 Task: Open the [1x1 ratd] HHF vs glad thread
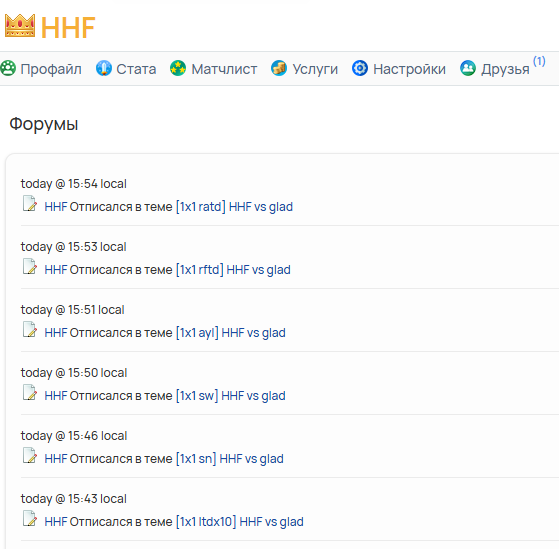coord(235,207)
